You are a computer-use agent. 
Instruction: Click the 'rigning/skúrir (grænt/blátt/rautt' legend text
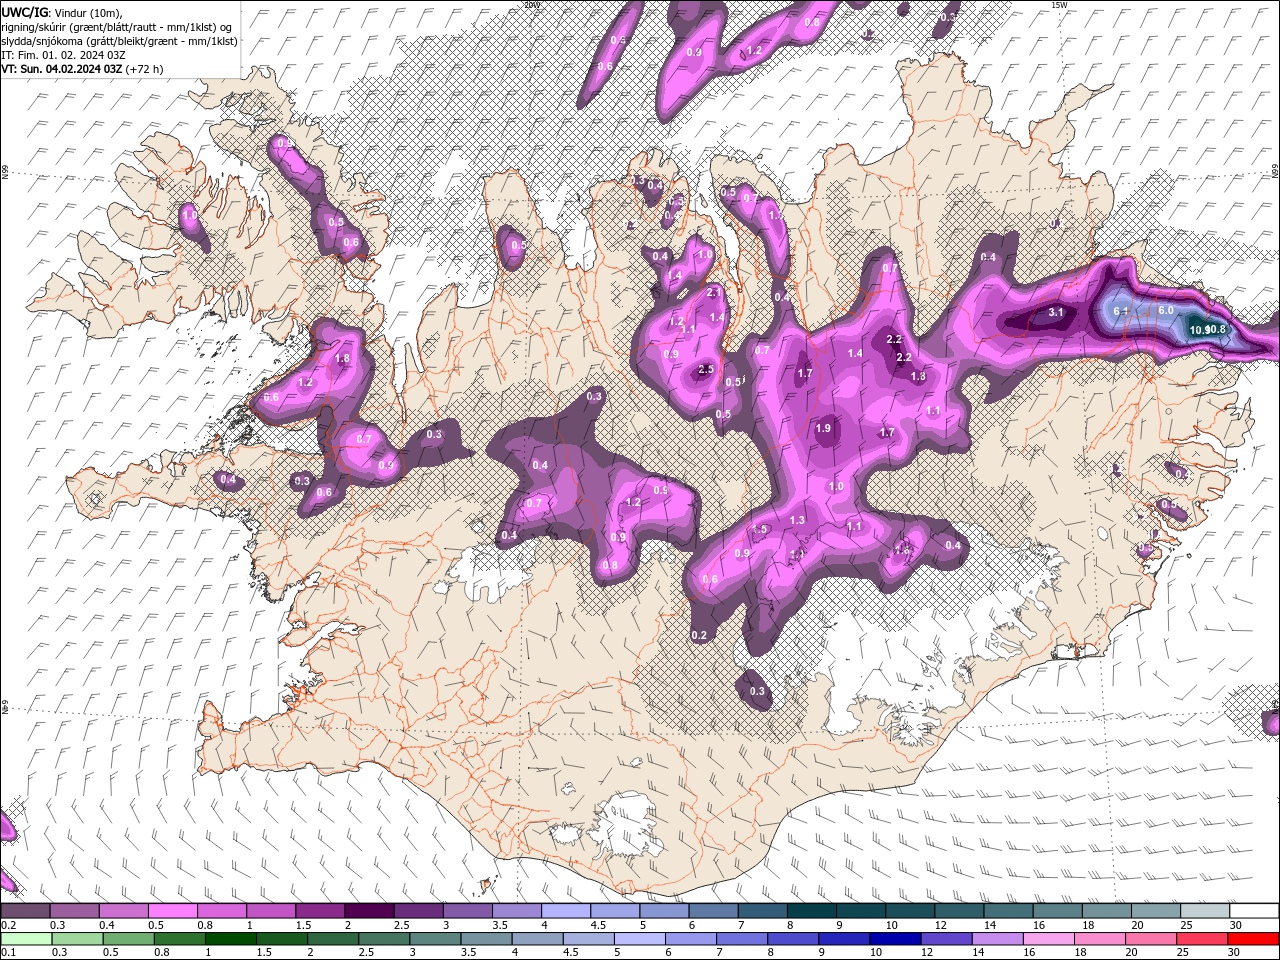pos(80,27)
